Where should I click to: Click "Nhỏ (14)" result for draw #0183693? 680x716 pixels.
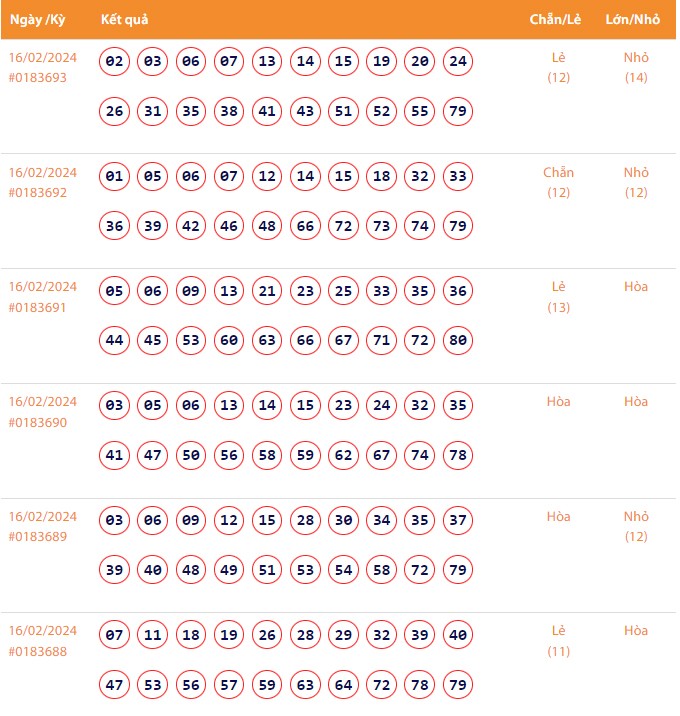point(636,67)
